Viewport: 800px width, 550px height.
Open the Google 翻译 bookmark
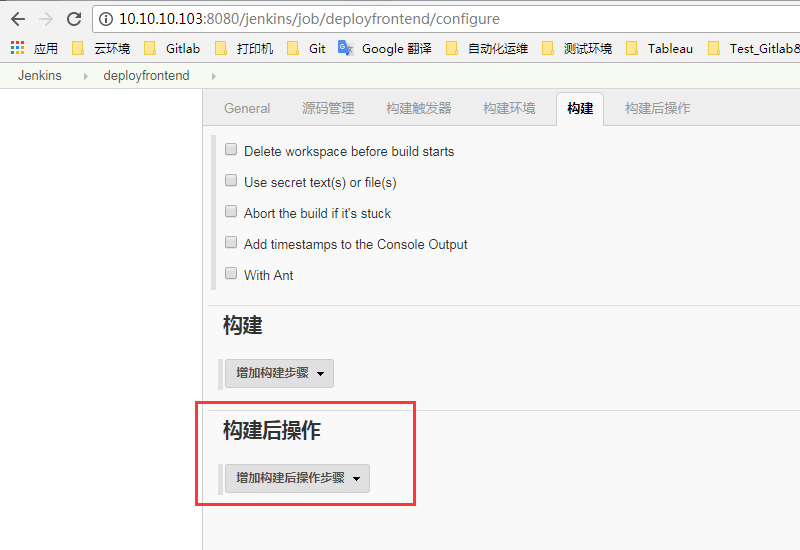[x=385, y=48]
